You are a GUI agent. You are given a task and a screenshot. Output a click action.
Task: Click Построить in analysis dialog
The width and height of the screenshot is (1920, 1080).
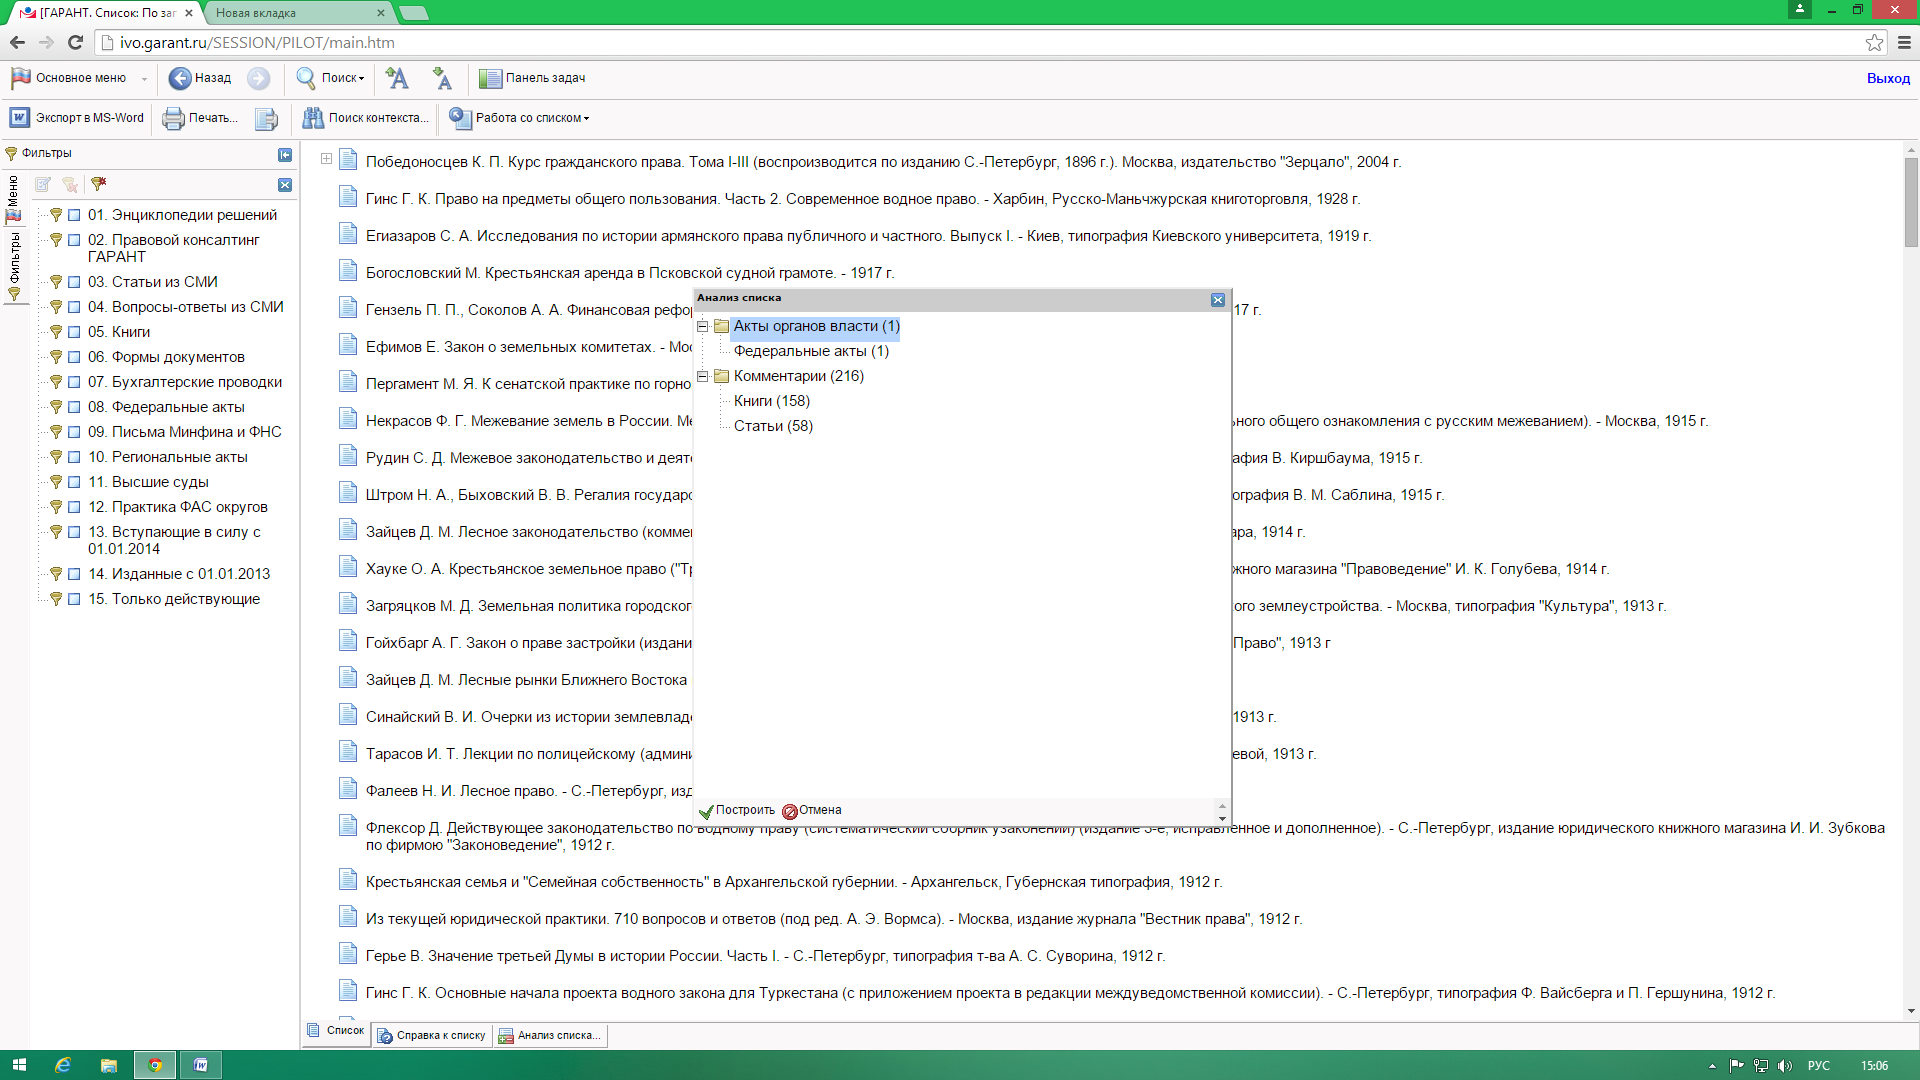click(x=737, y=811)
